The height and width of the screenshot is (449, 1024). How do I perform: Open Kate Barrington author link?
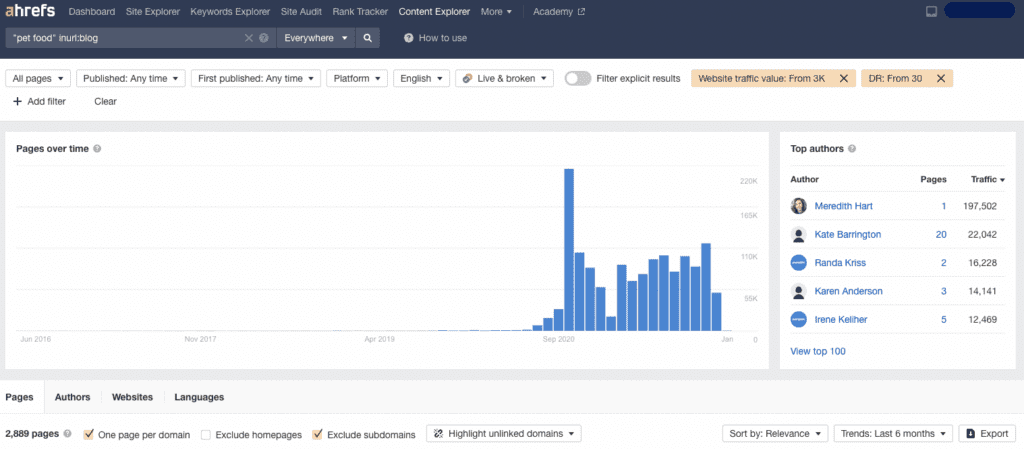click(848, 234)
